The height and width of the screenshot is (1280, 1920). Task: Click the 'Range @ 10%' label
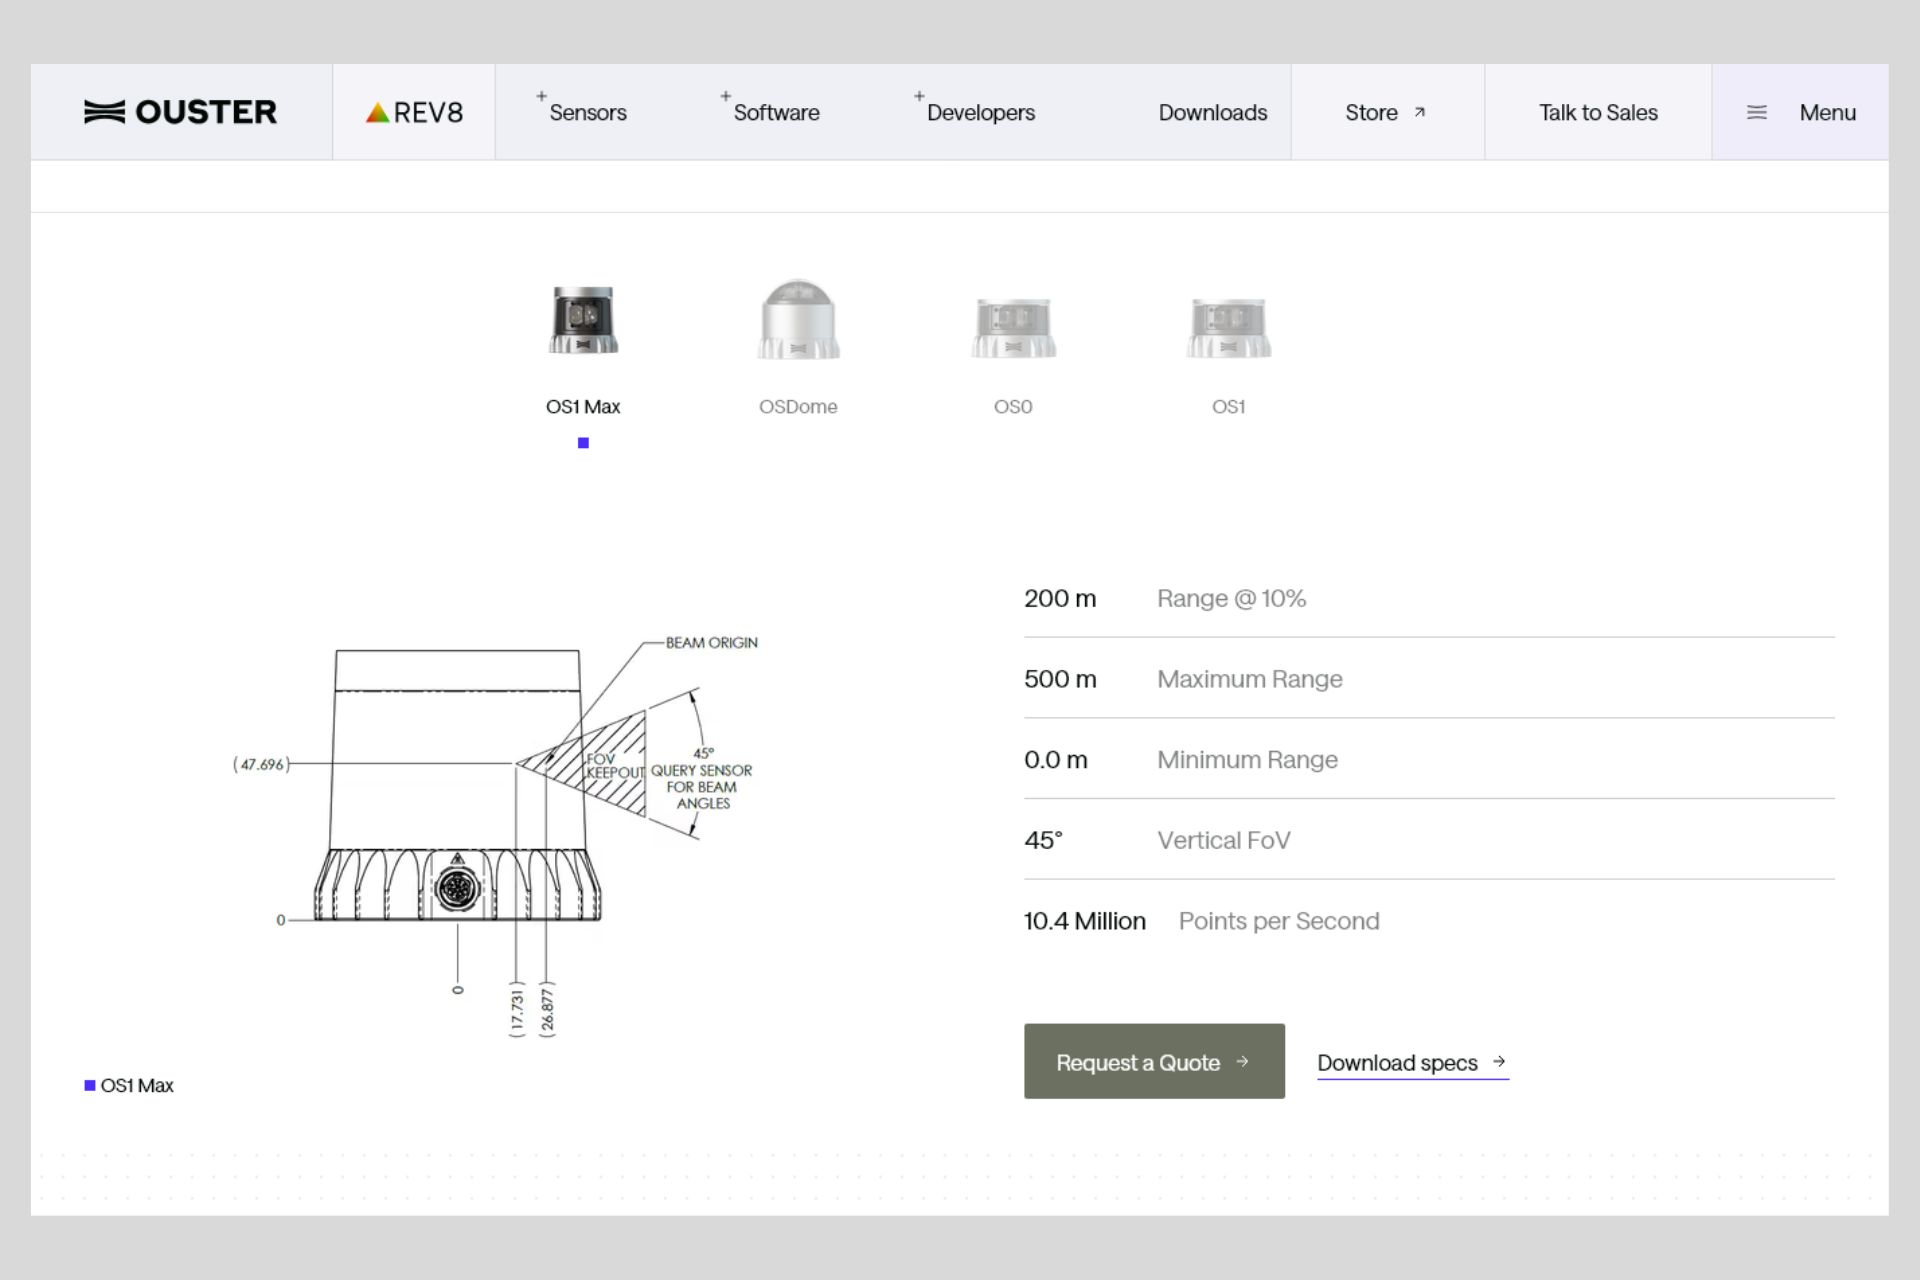click(1232, 598)
